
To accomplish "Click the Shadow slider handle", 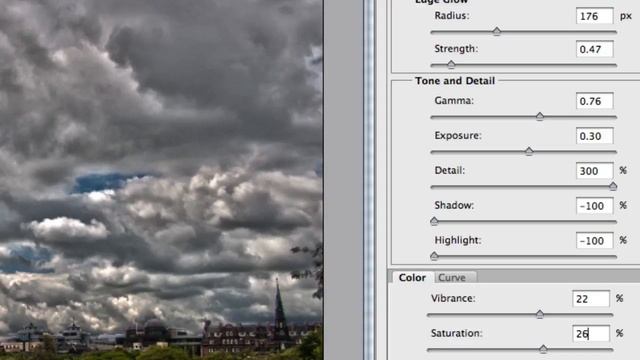I will coord(434,221).
